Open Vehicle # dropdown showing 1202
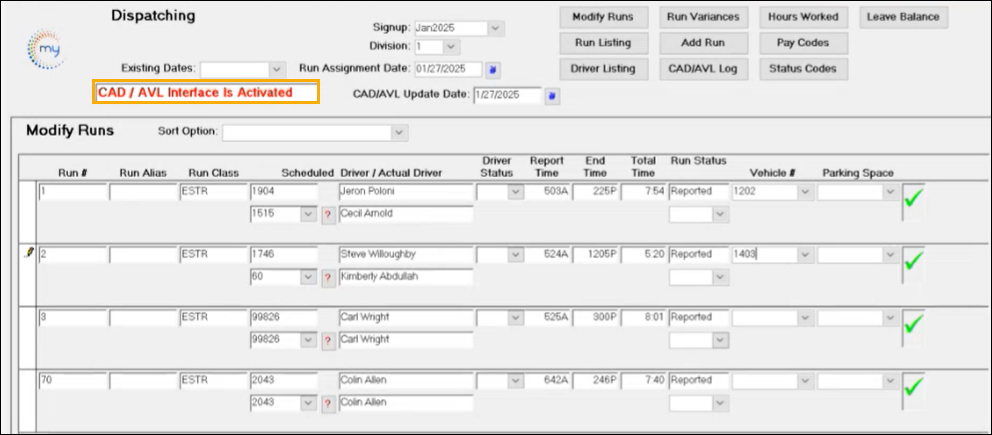992x435 pixels. click(806, 191)
